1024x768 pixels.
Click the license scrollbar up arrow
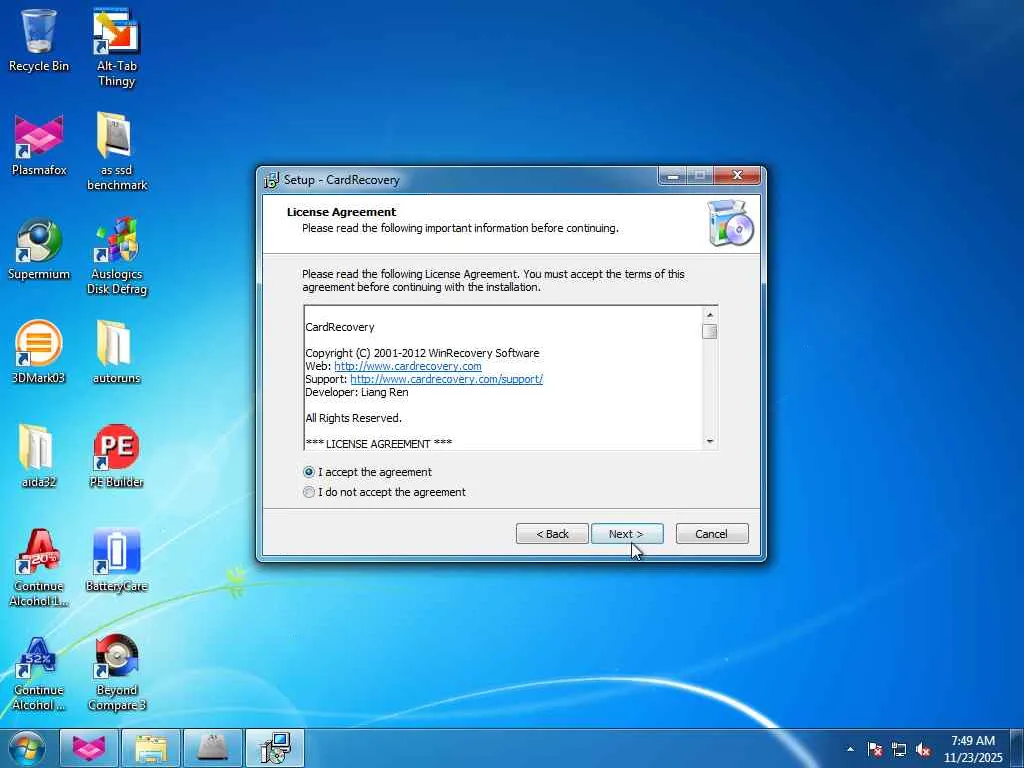[710, 315]
